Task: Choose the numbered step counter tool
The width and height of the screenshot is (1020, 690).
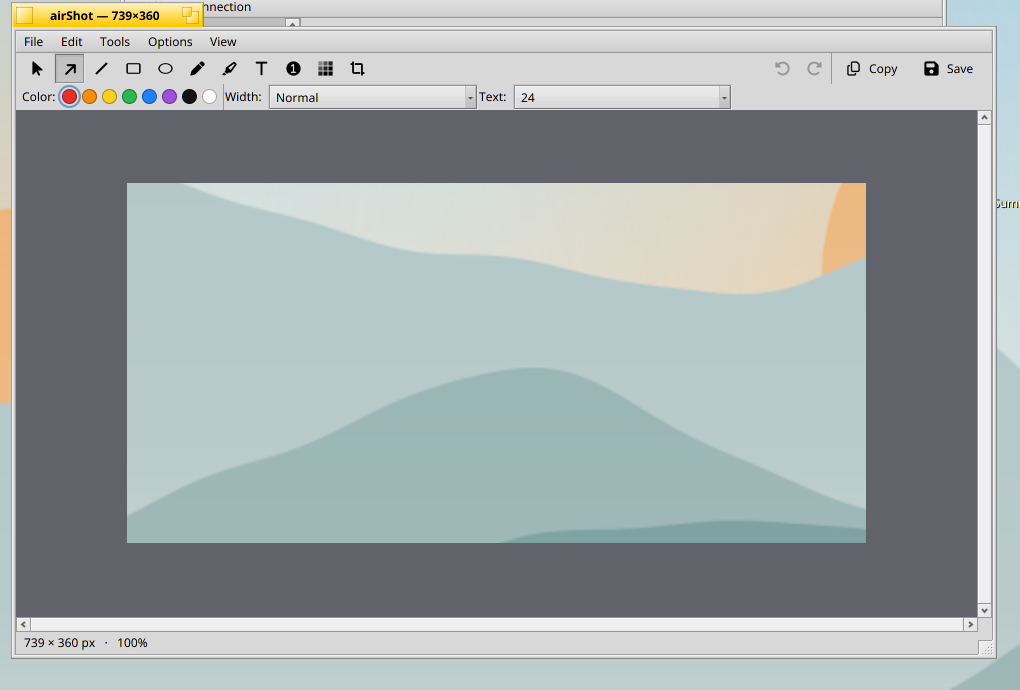Action: pyautogui.click(x=293, y=69)
